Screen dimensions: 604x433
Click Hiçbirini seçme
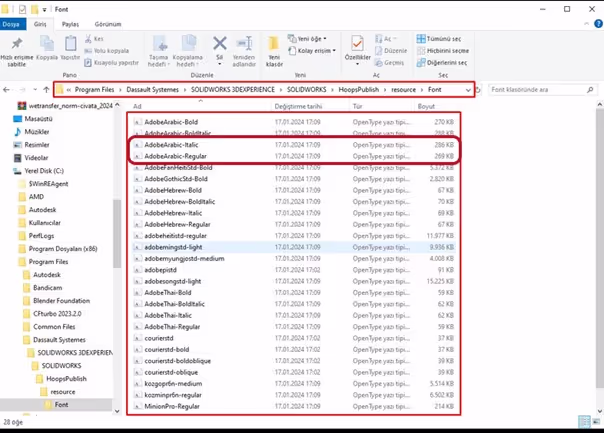(443, 50)
